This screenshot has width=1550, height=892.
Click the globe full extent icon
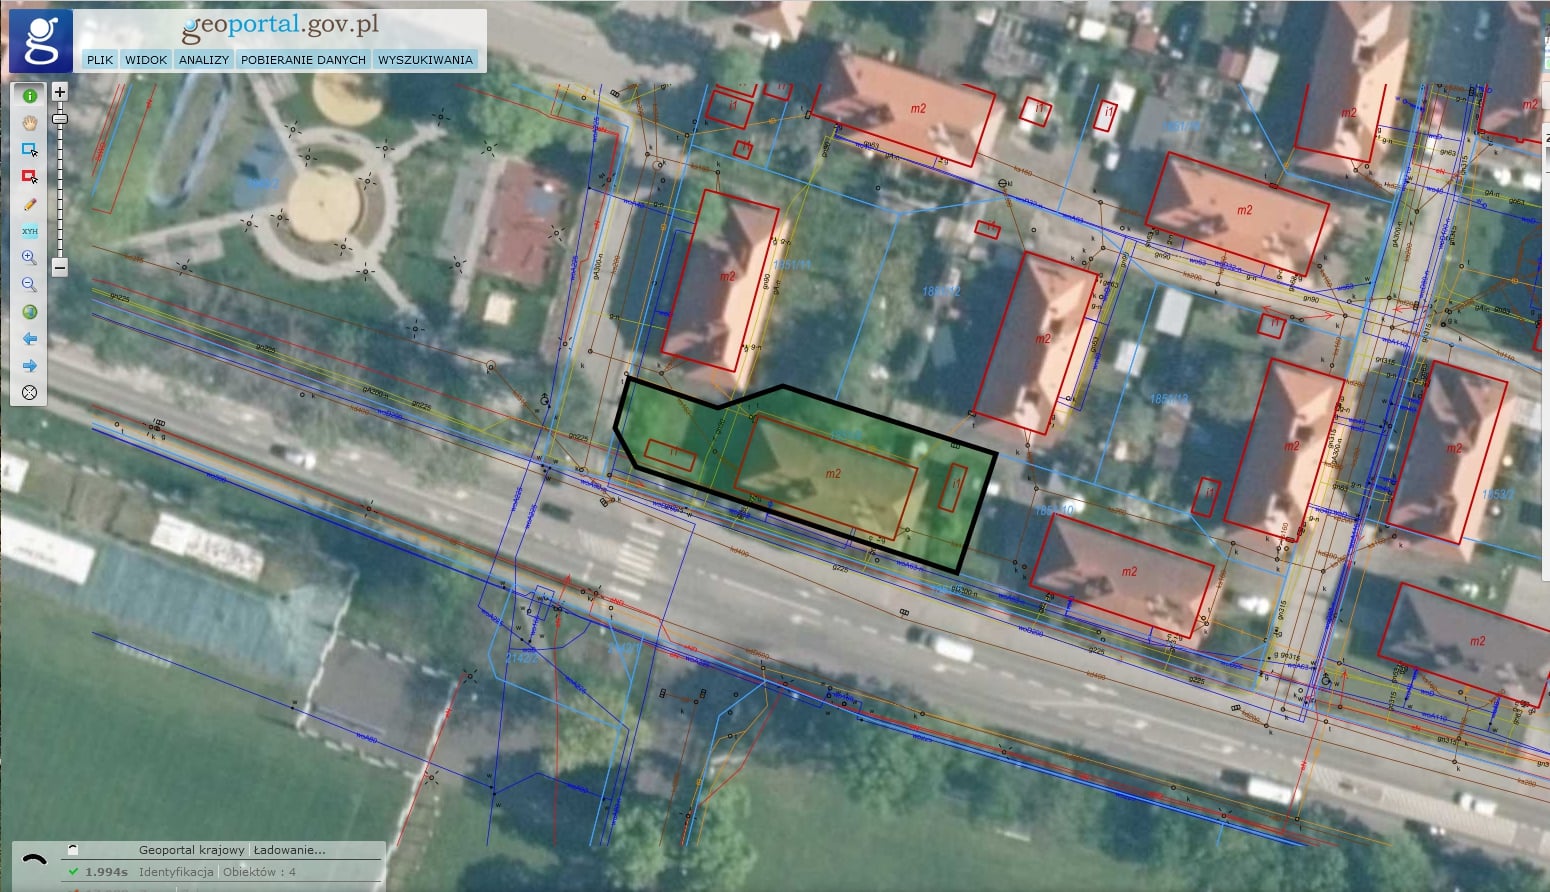[30, 312]
